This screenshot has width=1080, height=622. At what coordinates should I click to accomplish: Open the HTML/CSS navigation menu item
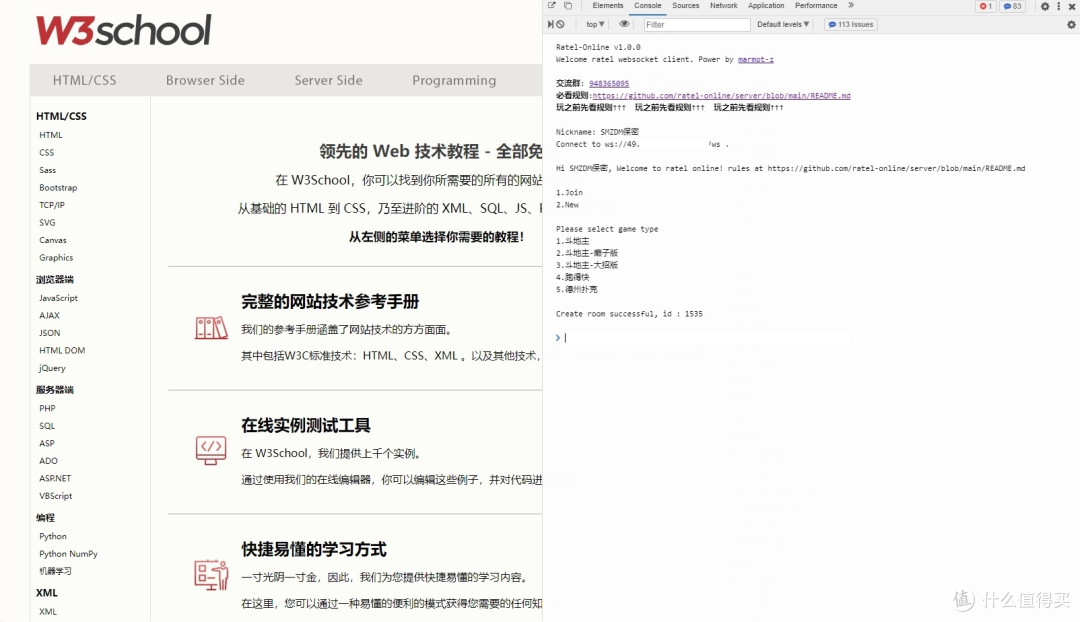pos(84,81)
